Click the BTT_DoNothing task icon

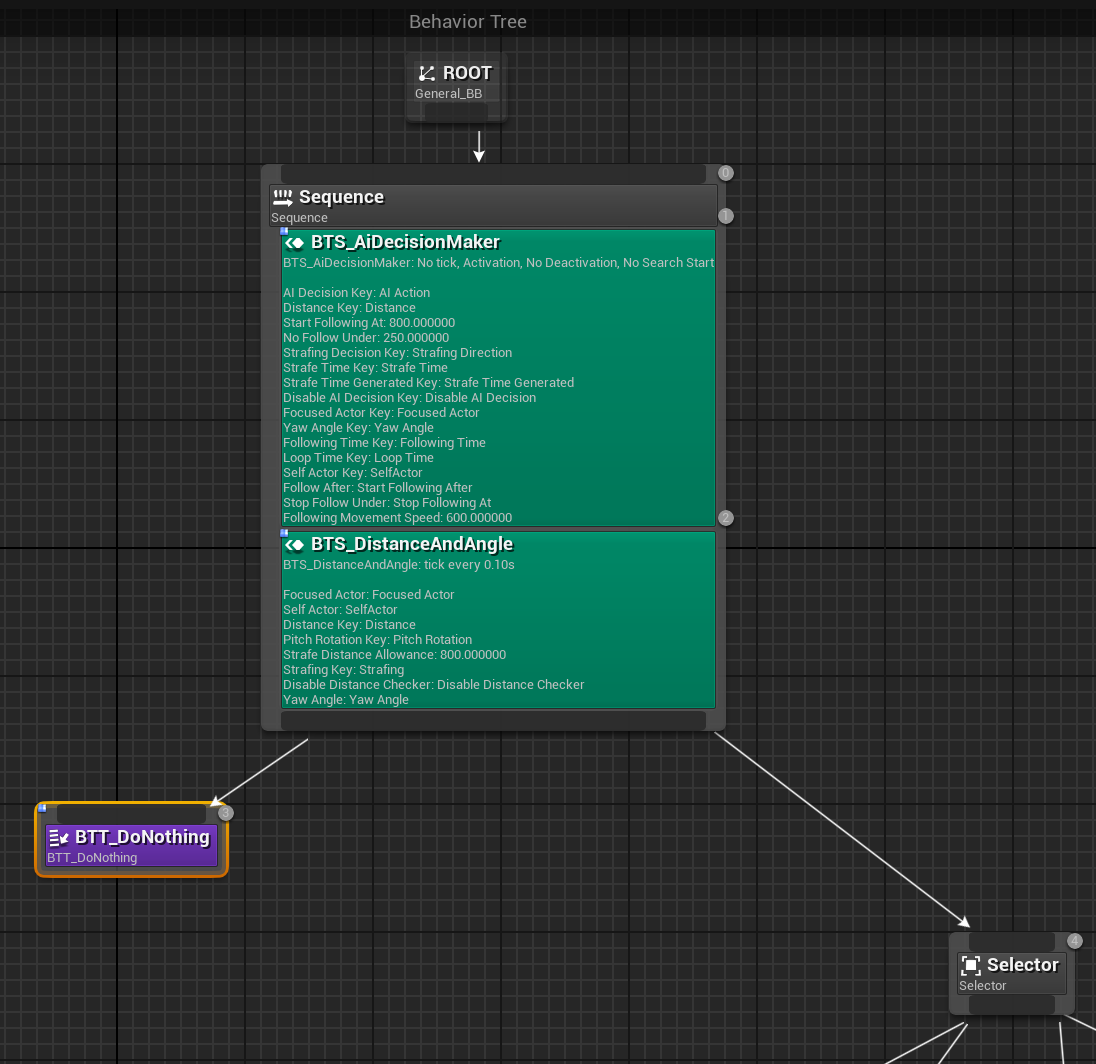(x=59, y=837)
